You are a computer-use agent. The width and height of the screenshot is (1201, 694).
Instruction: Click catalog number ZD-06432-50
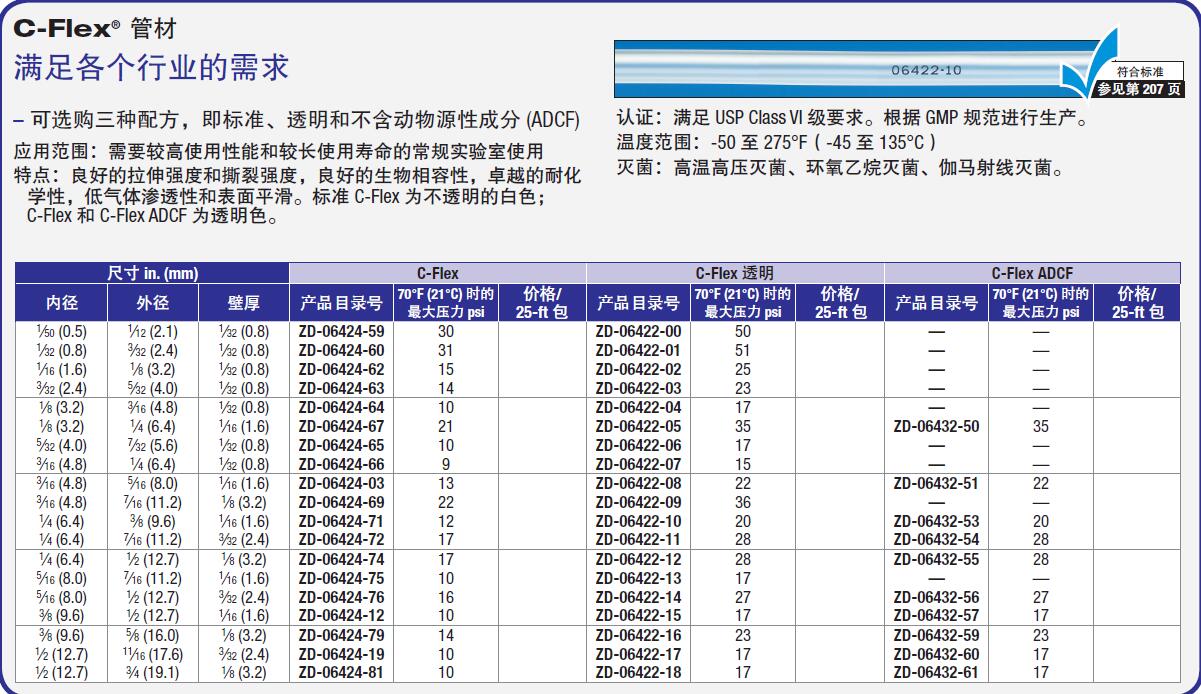[936, 426]
